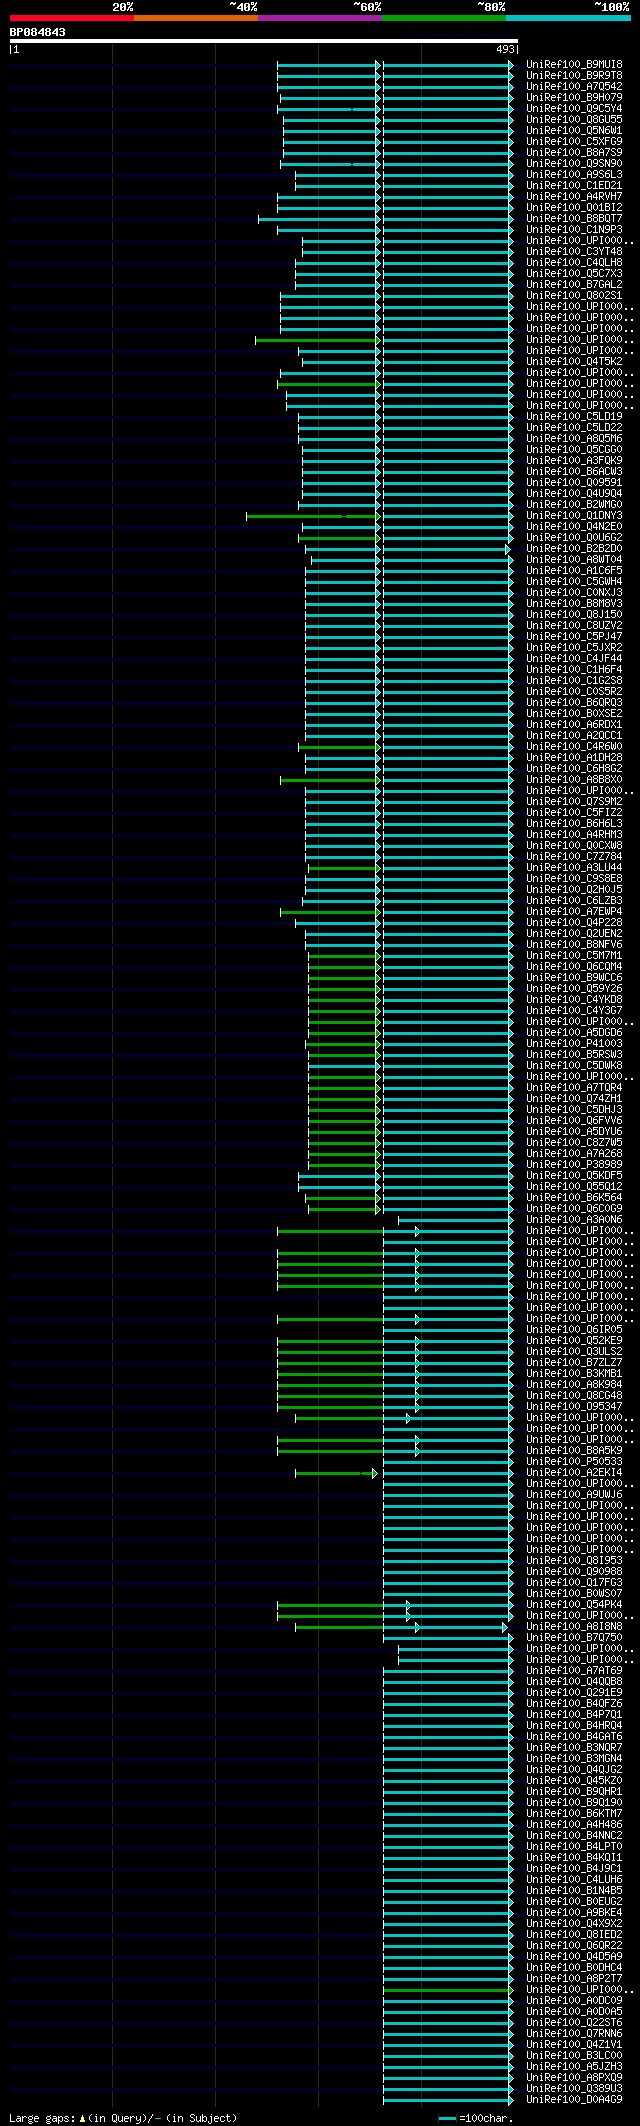Click the green ~80% identity legend segment
Screen dimensions: 640x2126
(x=444, y=17)
